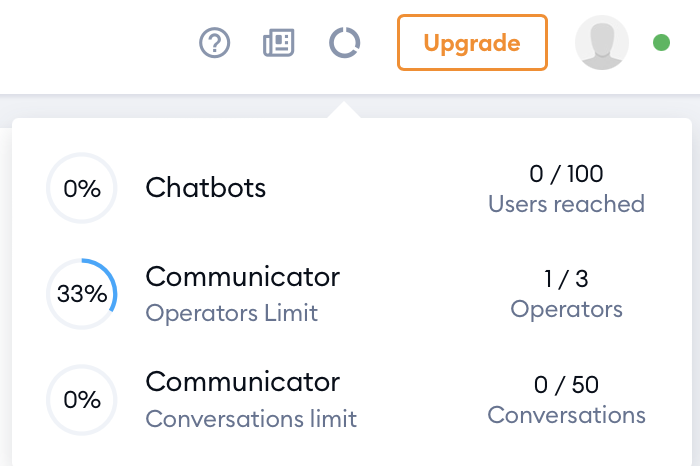700x466 pixels.
Task: Select Communicator above Conversations limit
Action: 242,382
